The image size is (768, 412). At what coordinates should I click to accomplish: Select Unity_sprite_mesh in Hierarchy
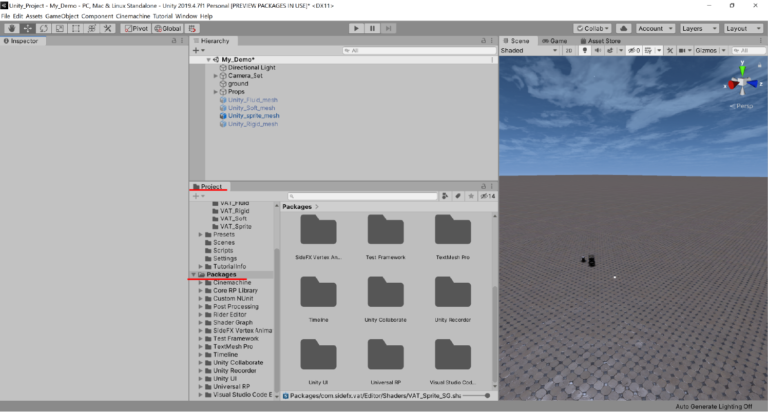click(x=253, y=116)
